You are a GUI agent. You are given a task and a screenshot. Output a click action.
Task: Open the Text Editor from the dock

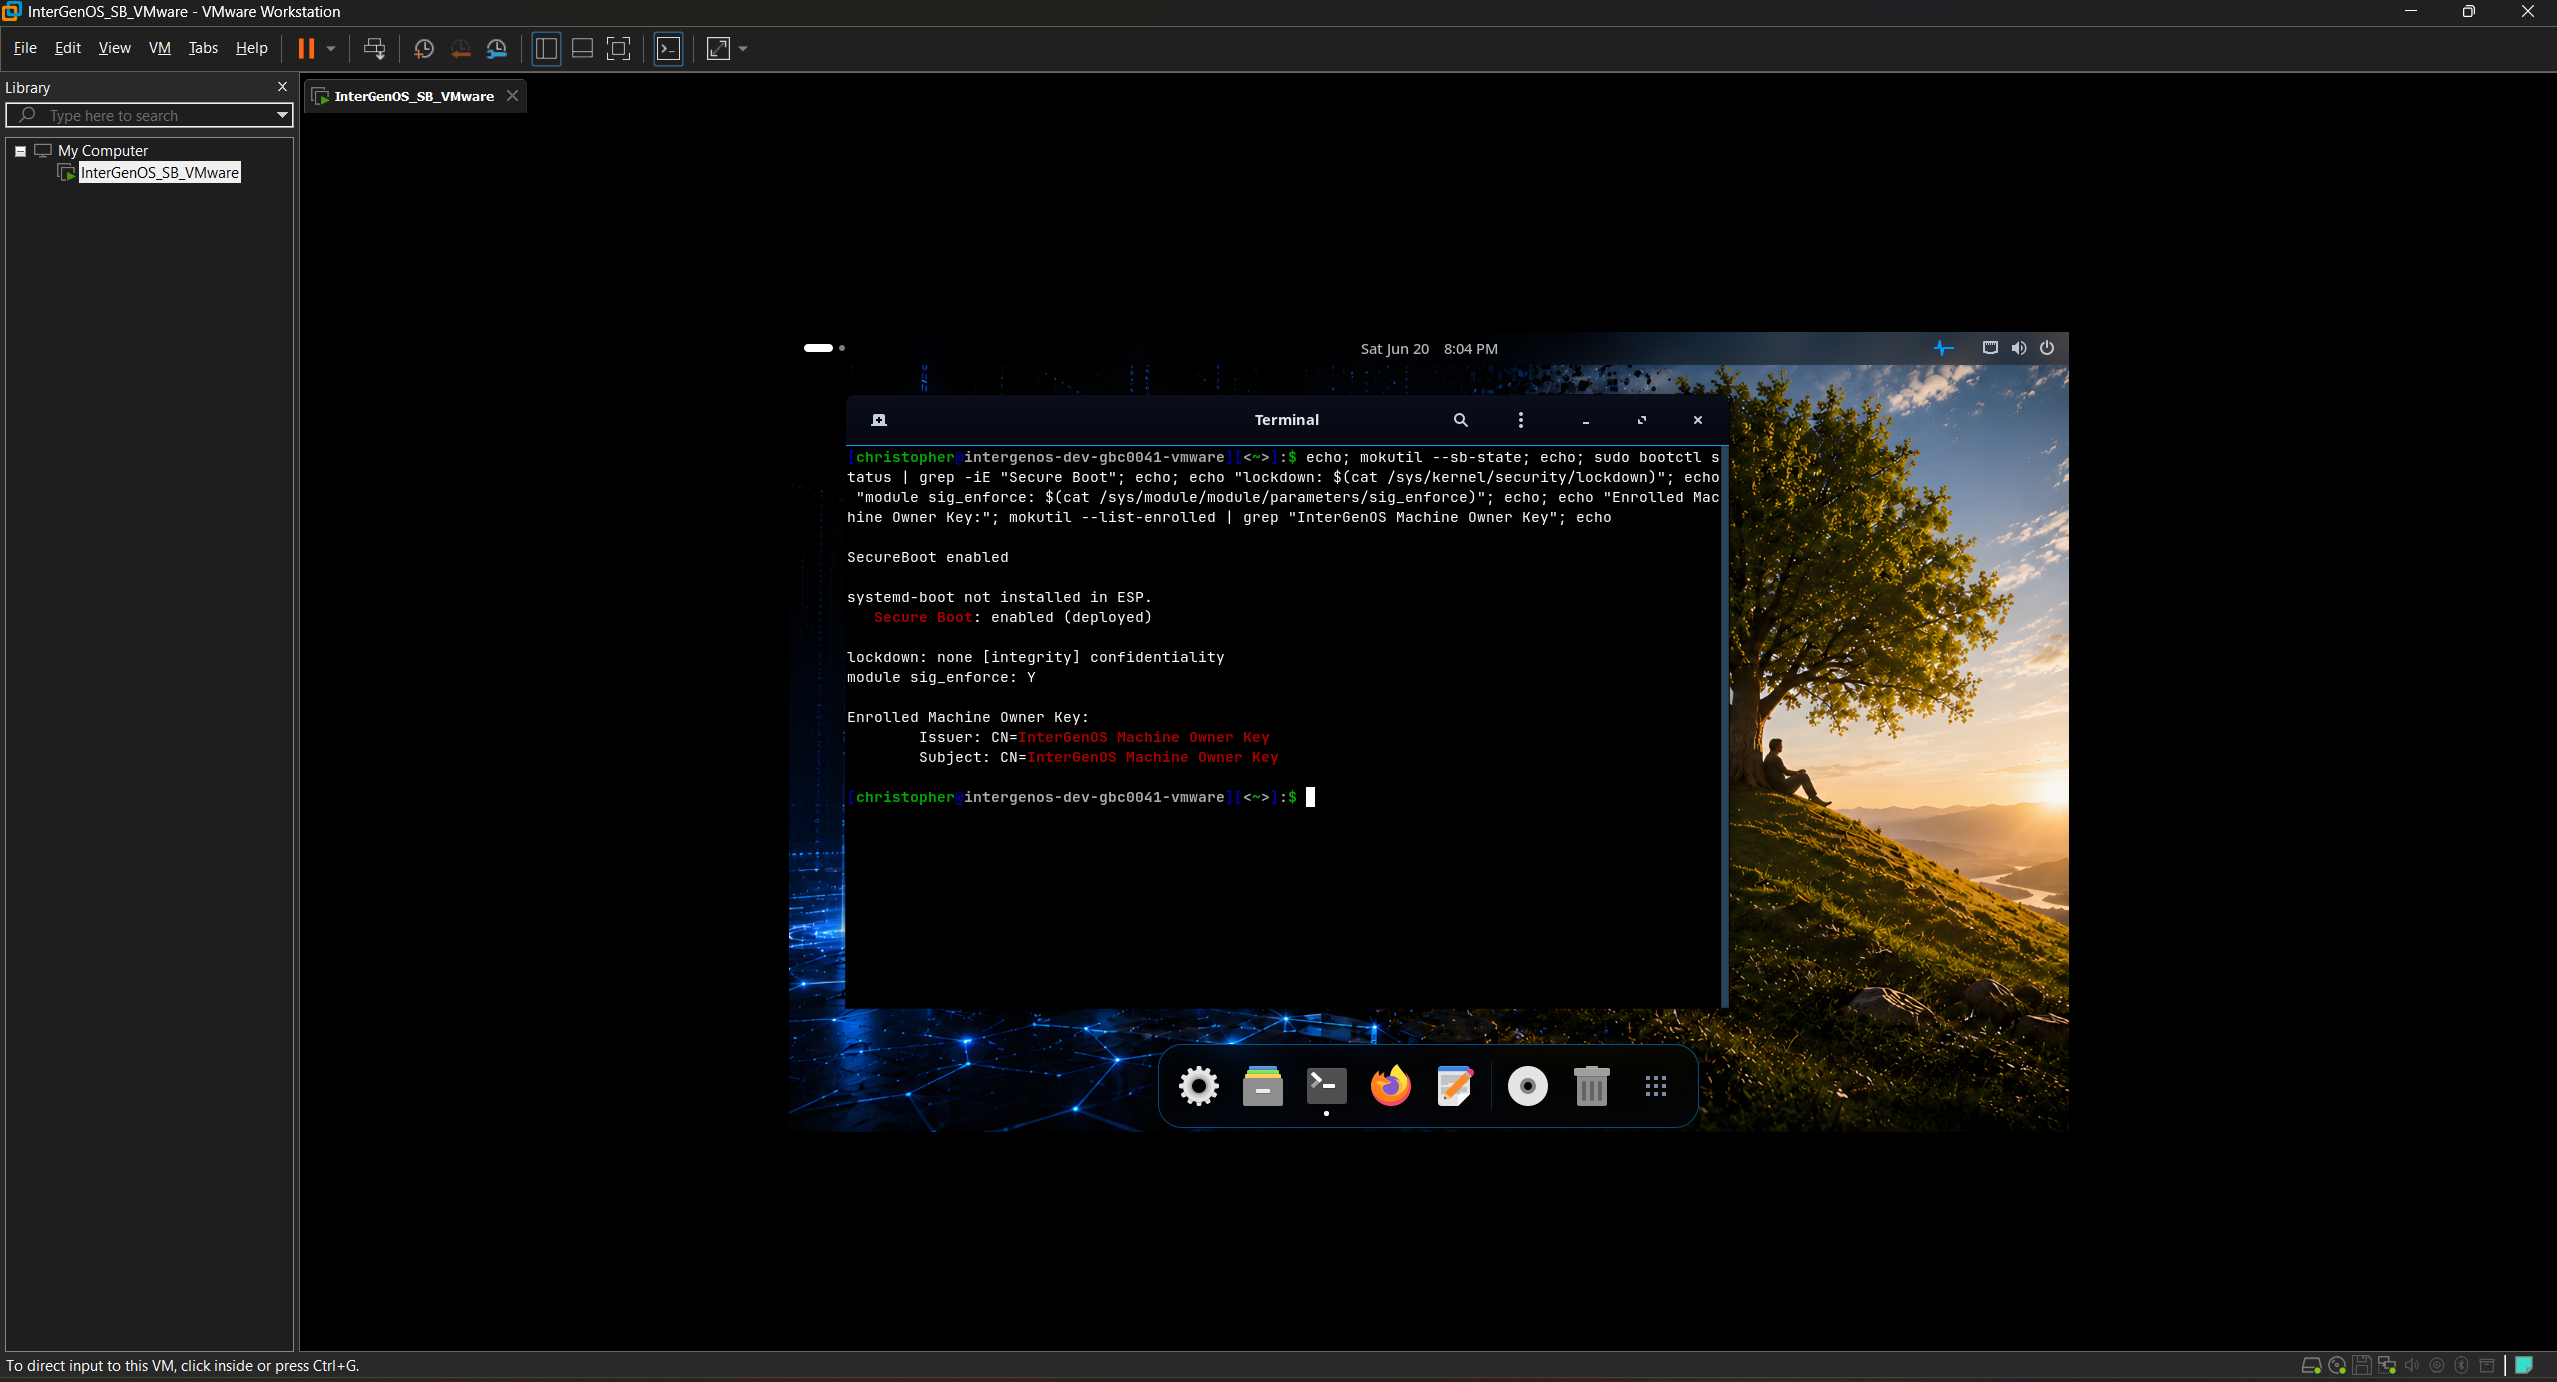click(x=1455, y=1086)
